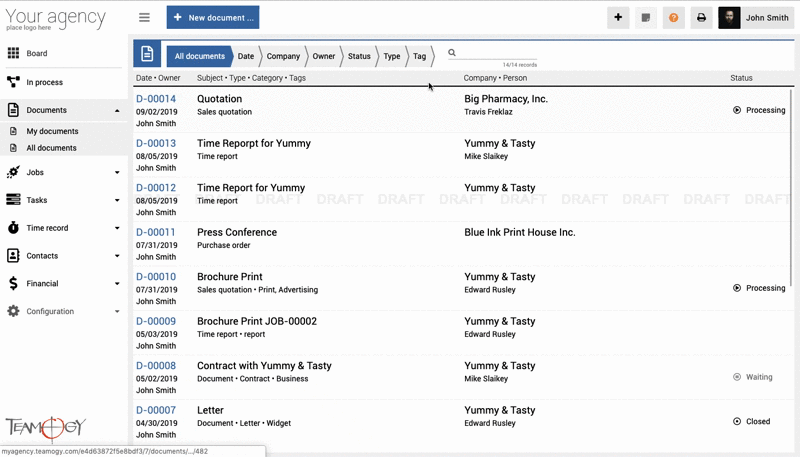This screenshot has width=800, height=457.
Task: Click the Company • Person column header
Action: [495, 78]
